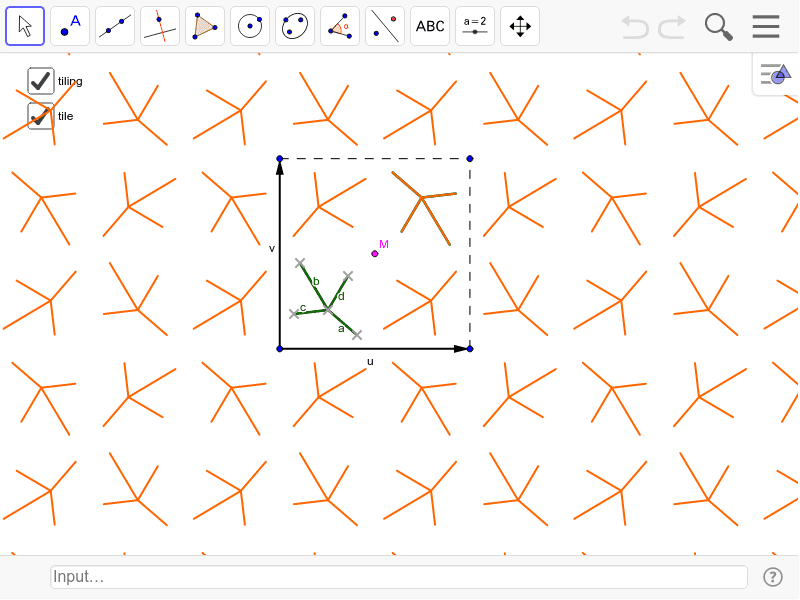Open the hamburger main menu

(765, 27)
